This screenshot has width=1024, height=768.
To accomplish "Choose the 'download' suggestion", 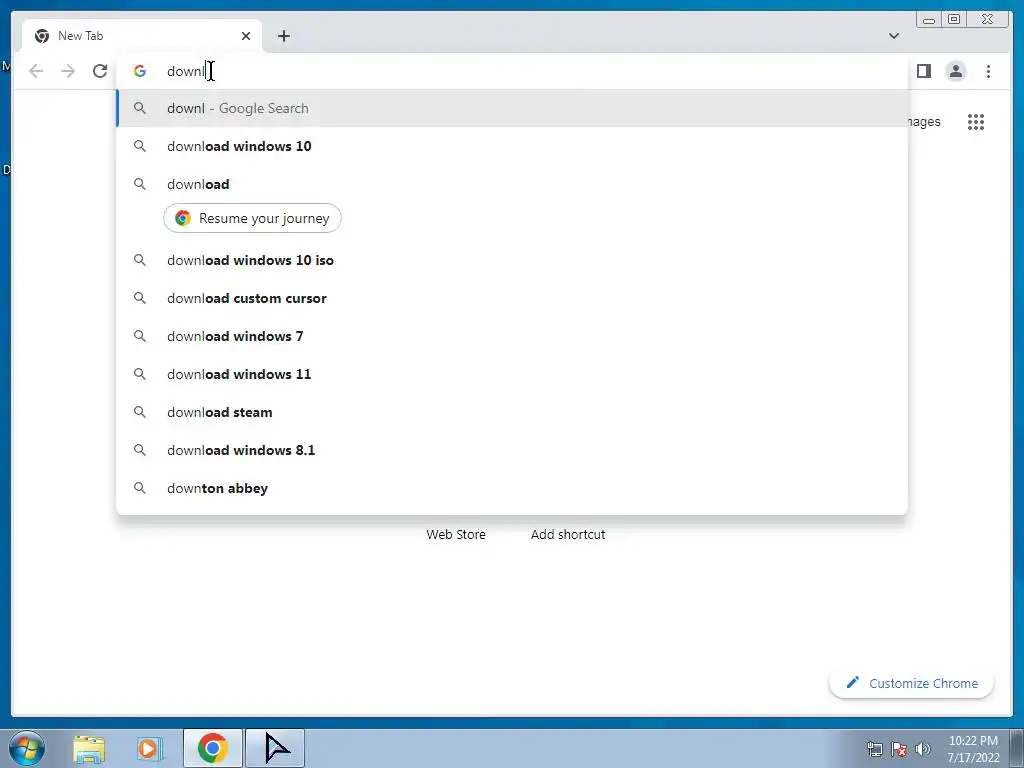I will click(512, 184).
